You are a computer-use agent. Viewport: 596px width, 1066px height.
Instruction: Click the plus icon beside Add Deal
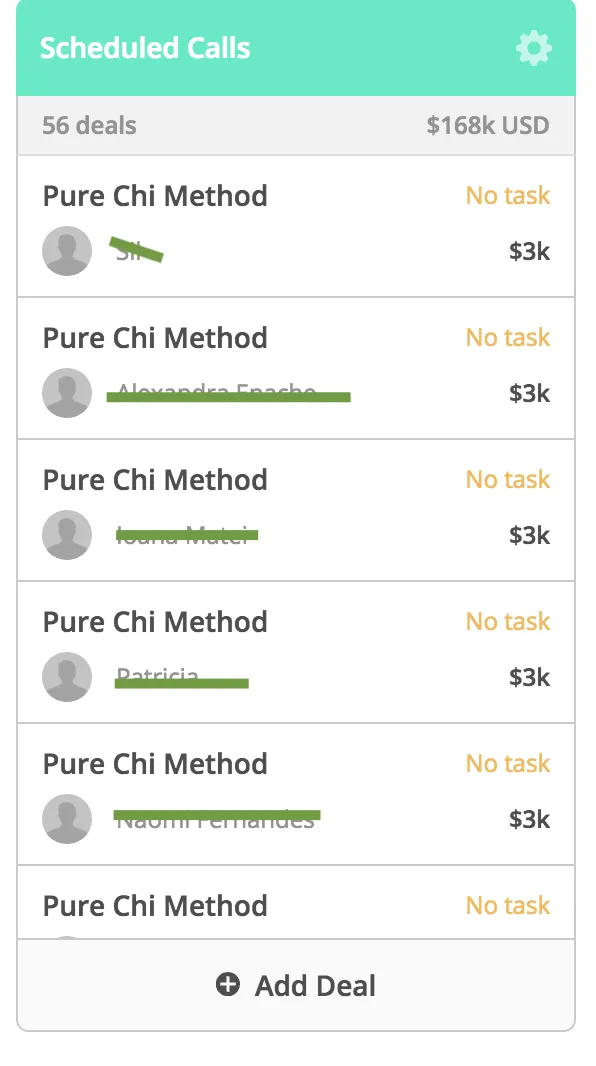point(228,984)
